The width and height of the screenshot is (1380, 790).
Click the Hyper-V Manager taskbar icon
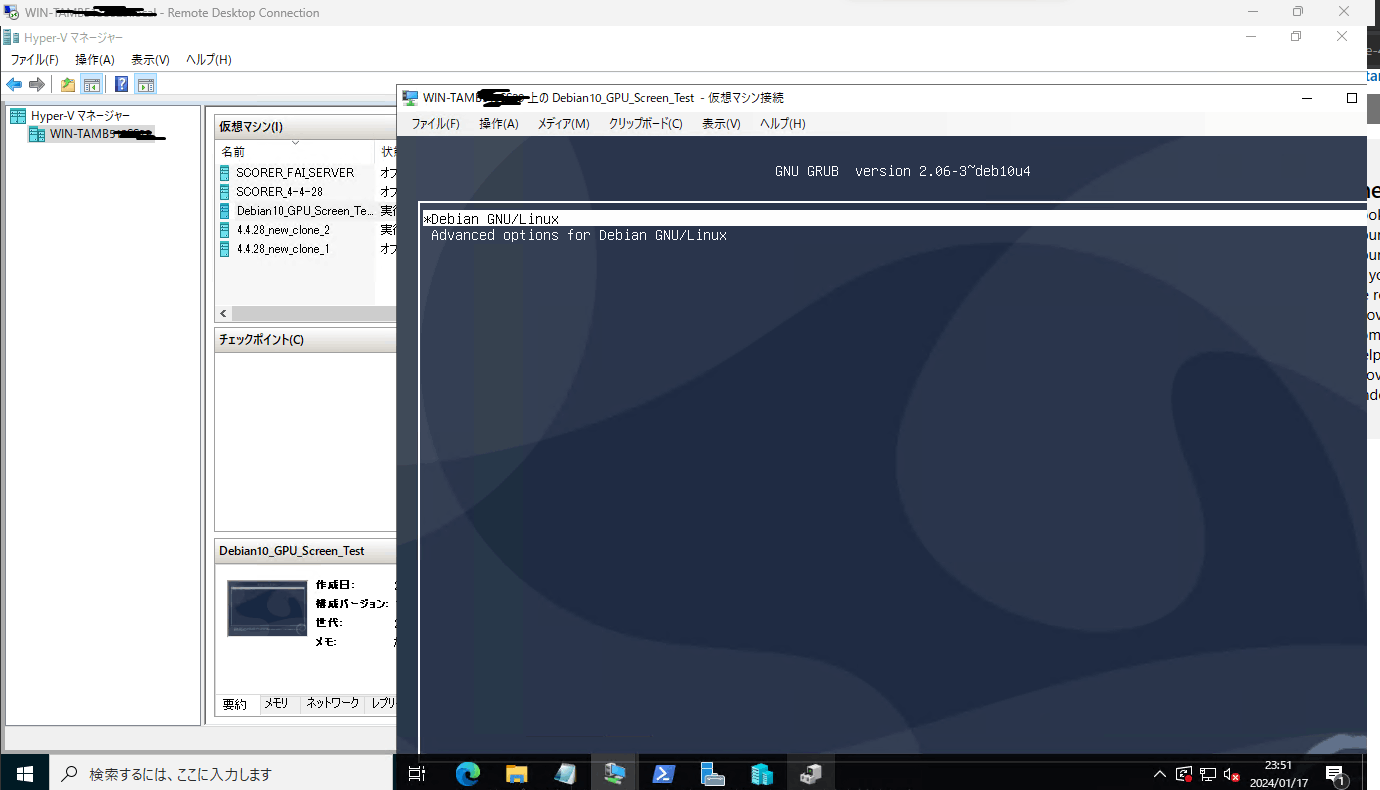(x=761, y=773)
